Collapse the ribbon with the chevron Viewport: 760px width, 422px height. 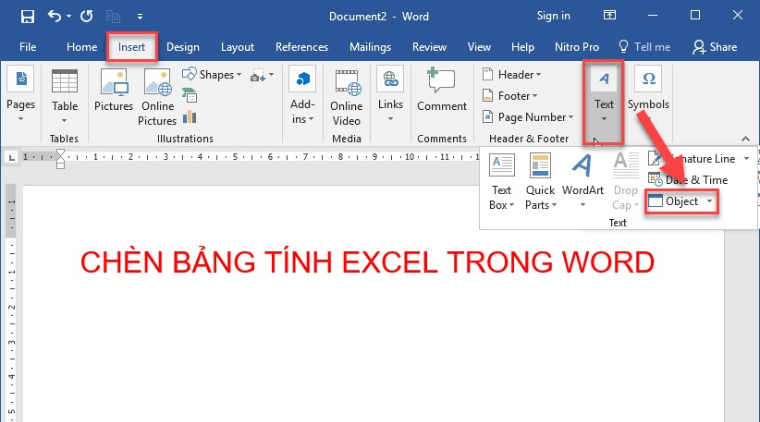745,139
